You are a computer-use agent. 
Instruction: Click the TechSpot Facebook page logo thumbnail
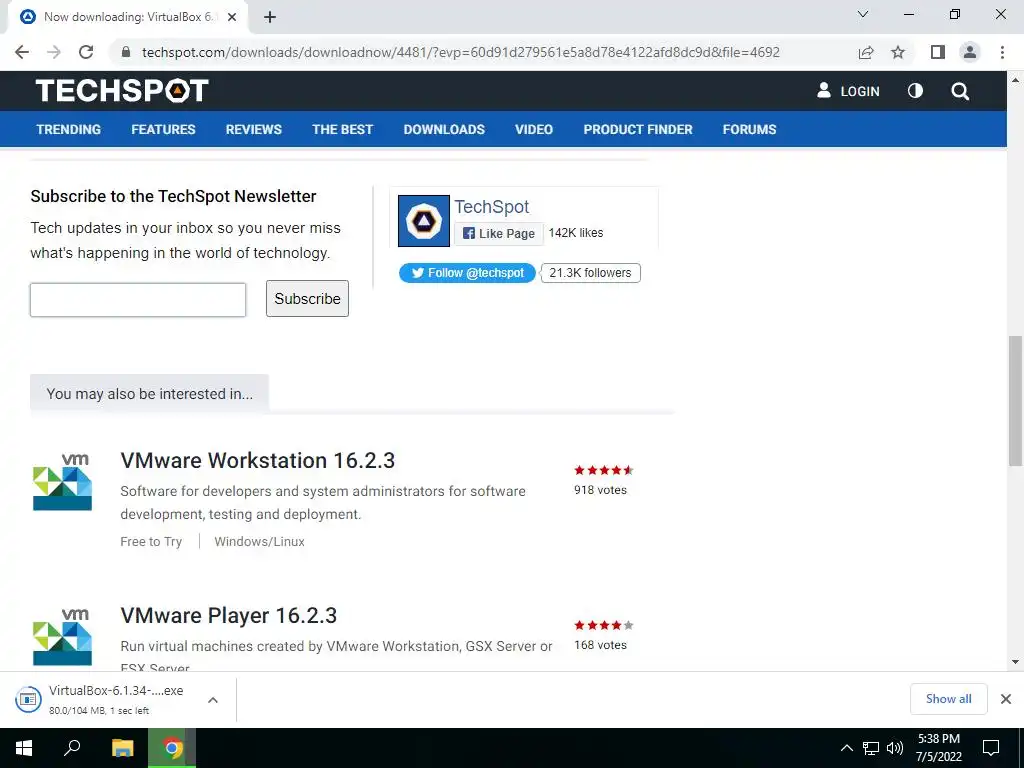pyautogui.click(x=424, y=221)
